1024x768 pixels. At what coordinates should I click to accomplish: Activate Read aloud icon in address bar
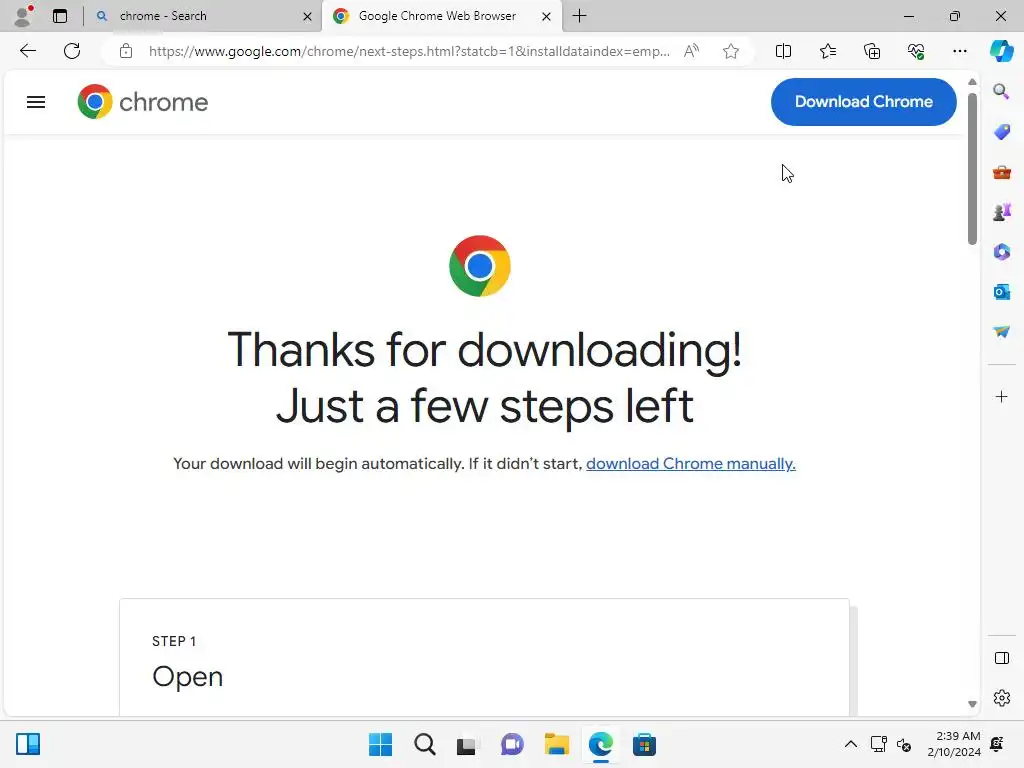(x=691, y=51)
